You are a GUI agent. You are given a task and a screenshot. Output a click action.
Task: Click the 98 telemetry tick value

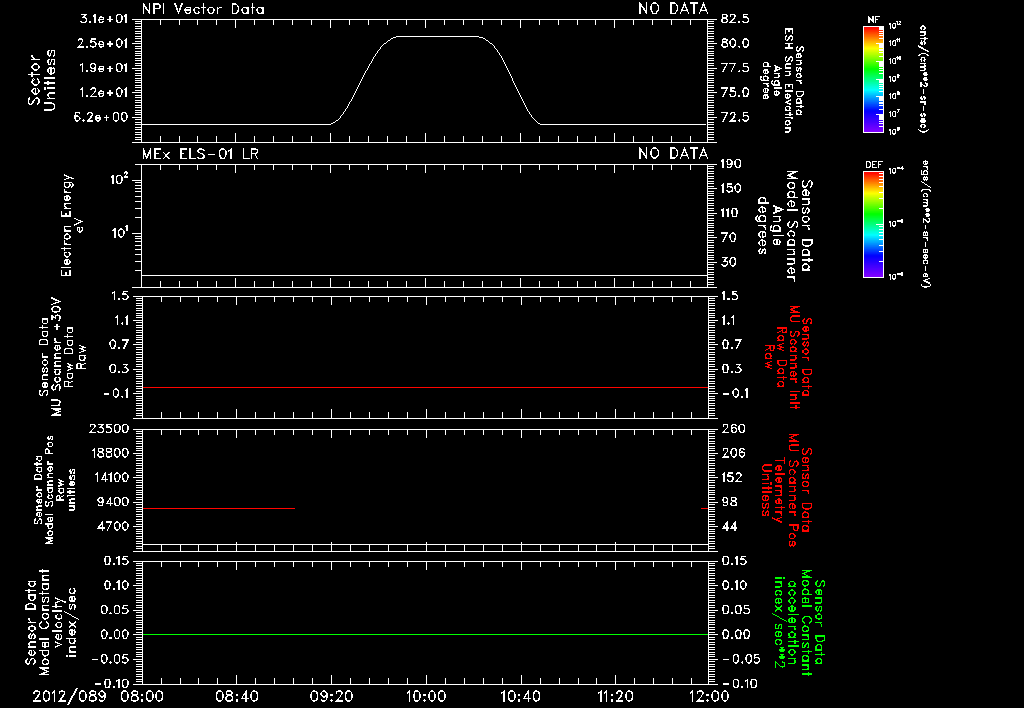click(729, 502)
